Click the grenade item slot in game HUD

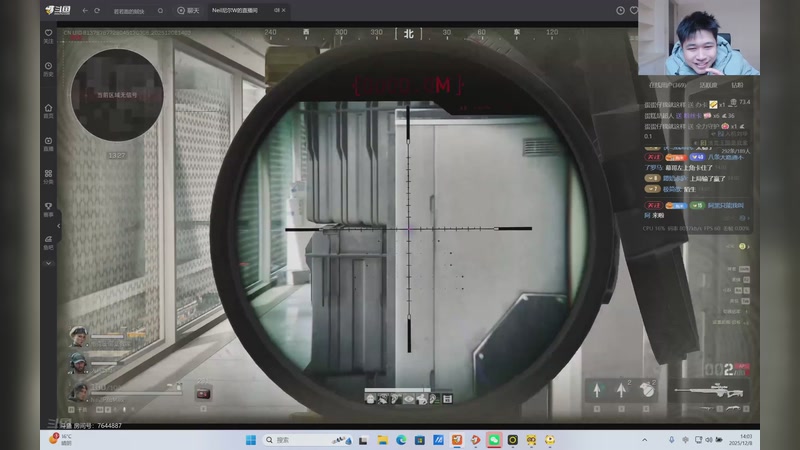pos(647,390)
